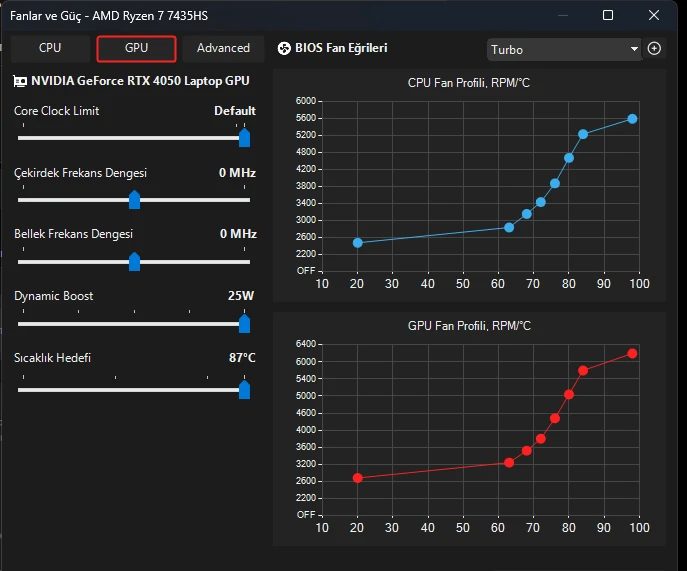Click the Dynamic Boost slider handle
The image size is (687, 571).
pos(244,324)
